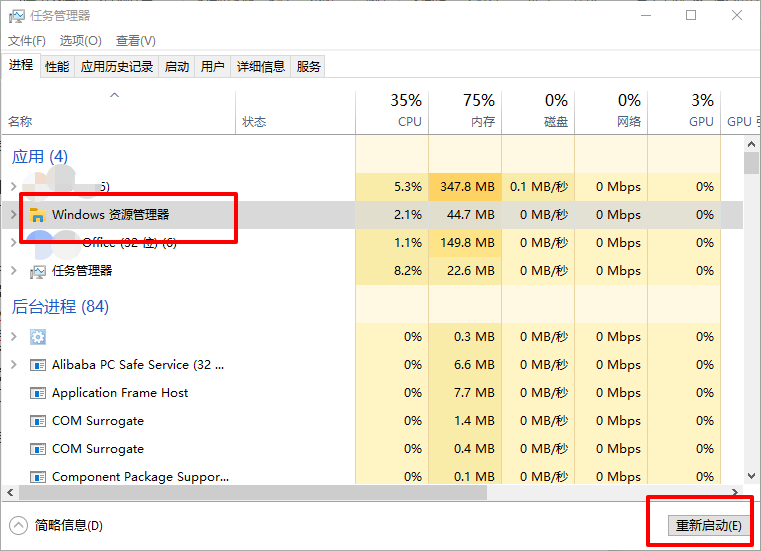
Task: Open the 选项(O) menu
Action: coord(80,41)
